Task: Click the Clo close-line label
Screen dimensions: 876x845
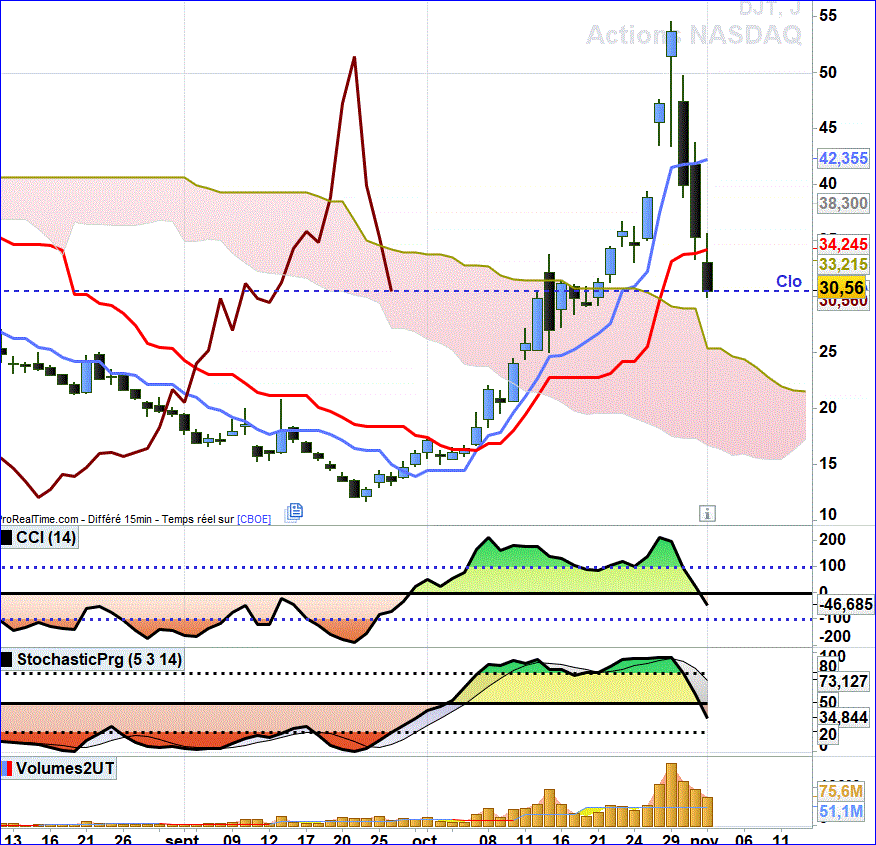Action: [789, 281]
